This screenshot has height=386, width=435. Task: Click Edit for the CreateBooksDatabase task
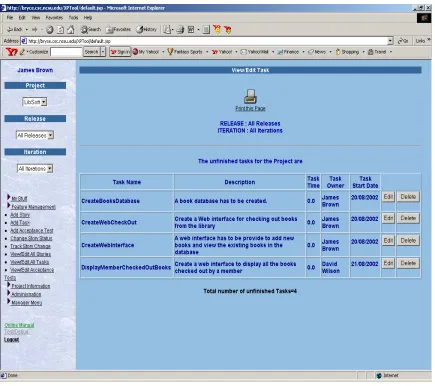tap(388, 197)
